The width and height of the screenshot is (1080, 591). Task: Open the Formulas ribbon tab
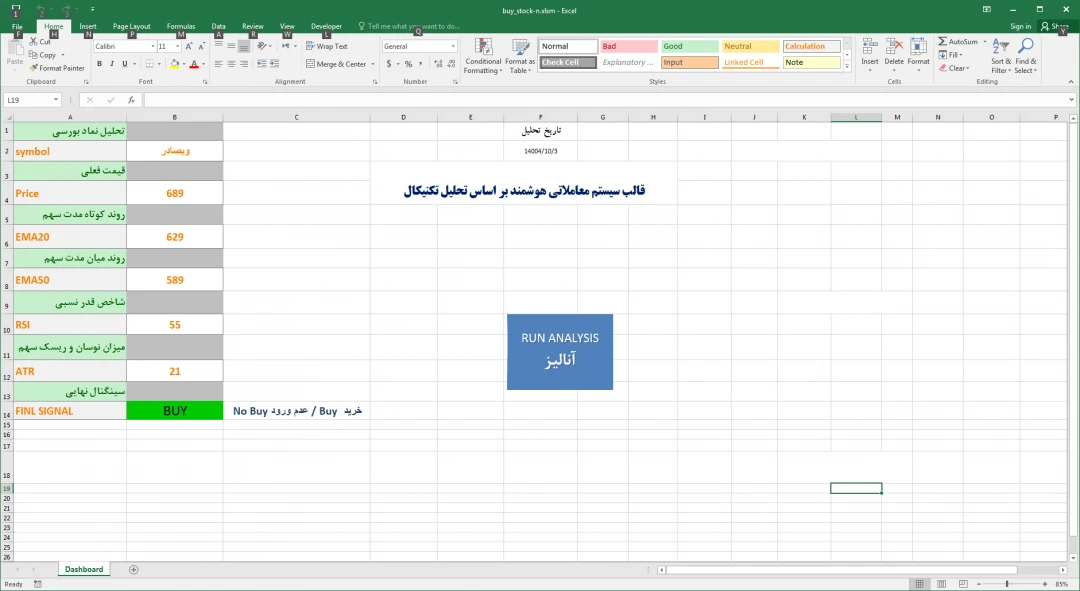(181, 26)
